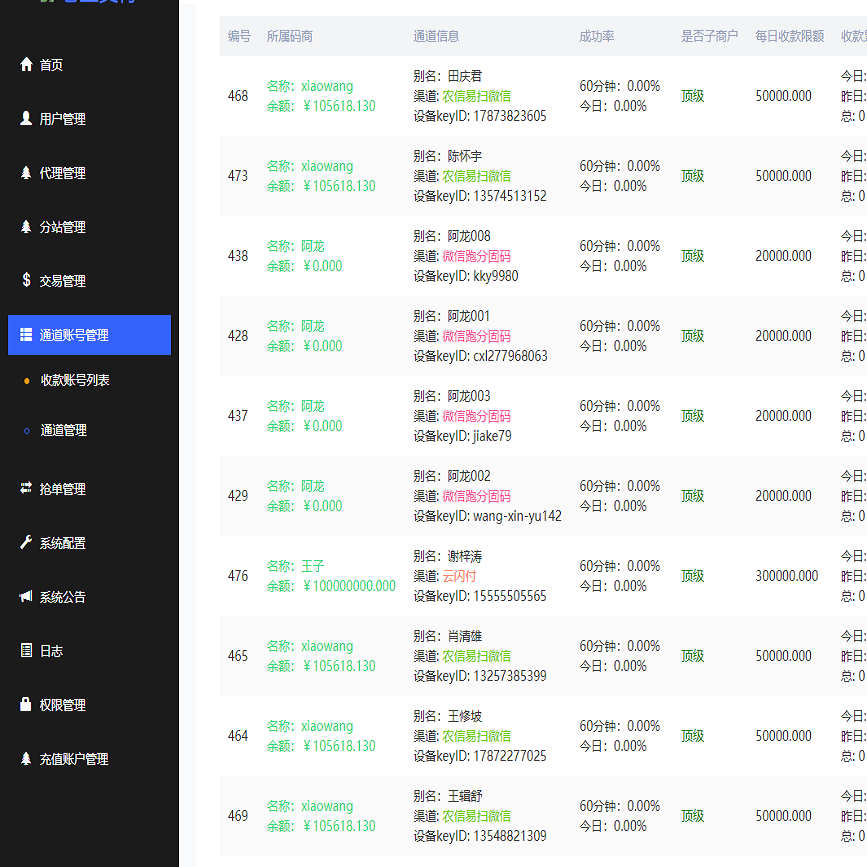Click the swap arrows icon for 抢单管理

coord(26,489)
